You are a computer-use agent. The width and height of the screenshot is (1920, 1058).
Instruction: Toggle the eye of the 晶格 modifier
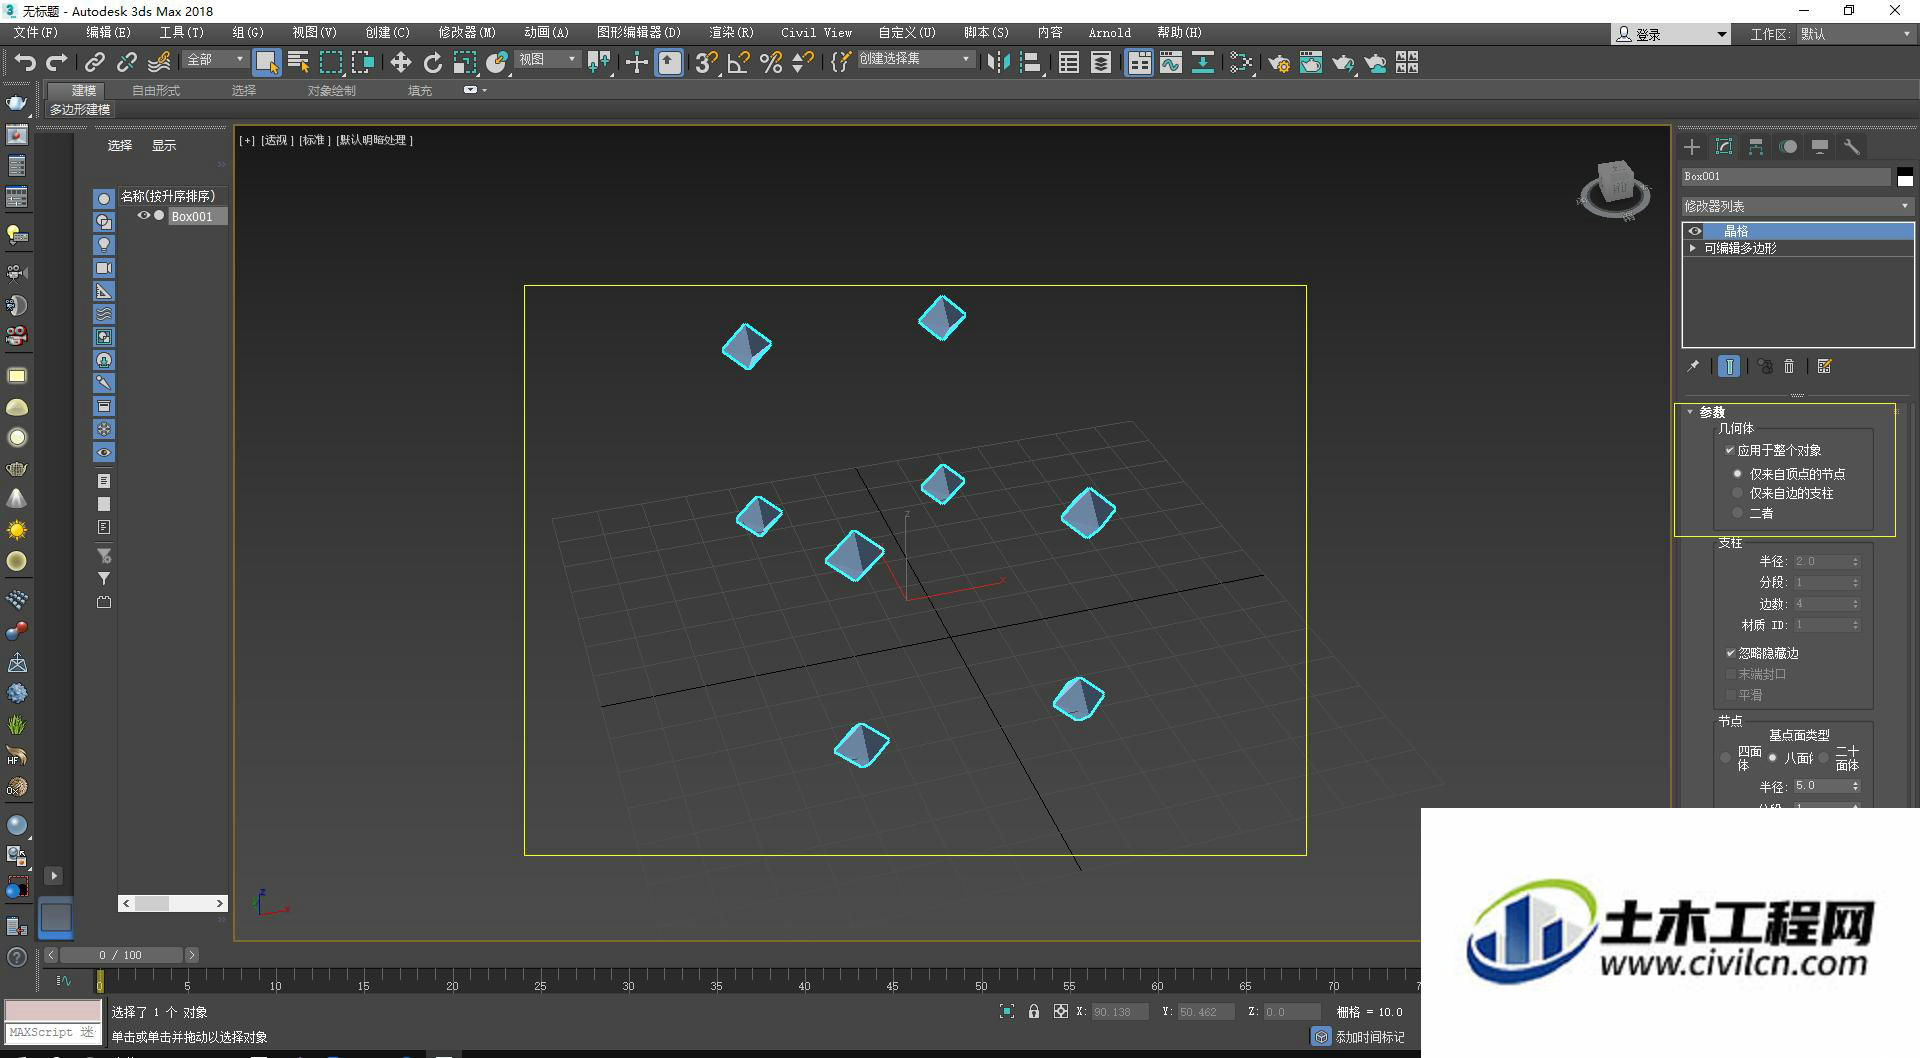1695,231
